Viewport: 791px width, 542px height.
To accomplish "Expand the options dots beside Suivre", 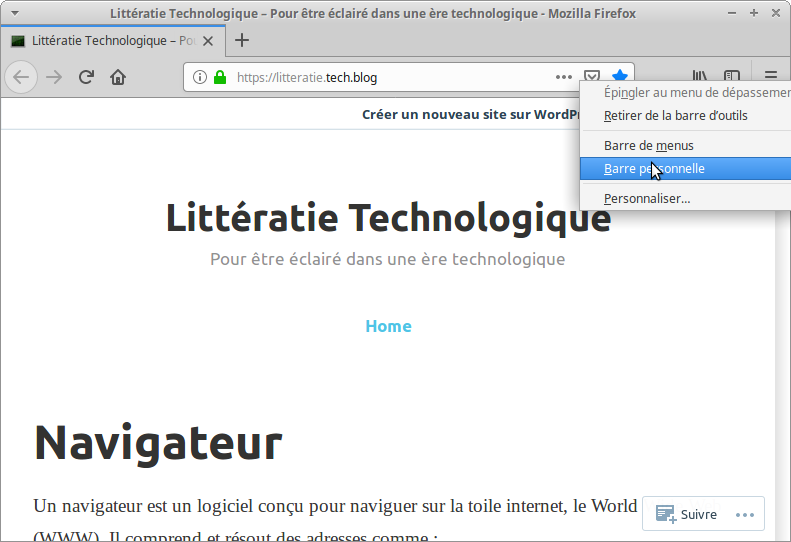I will (x=744, y=515).
